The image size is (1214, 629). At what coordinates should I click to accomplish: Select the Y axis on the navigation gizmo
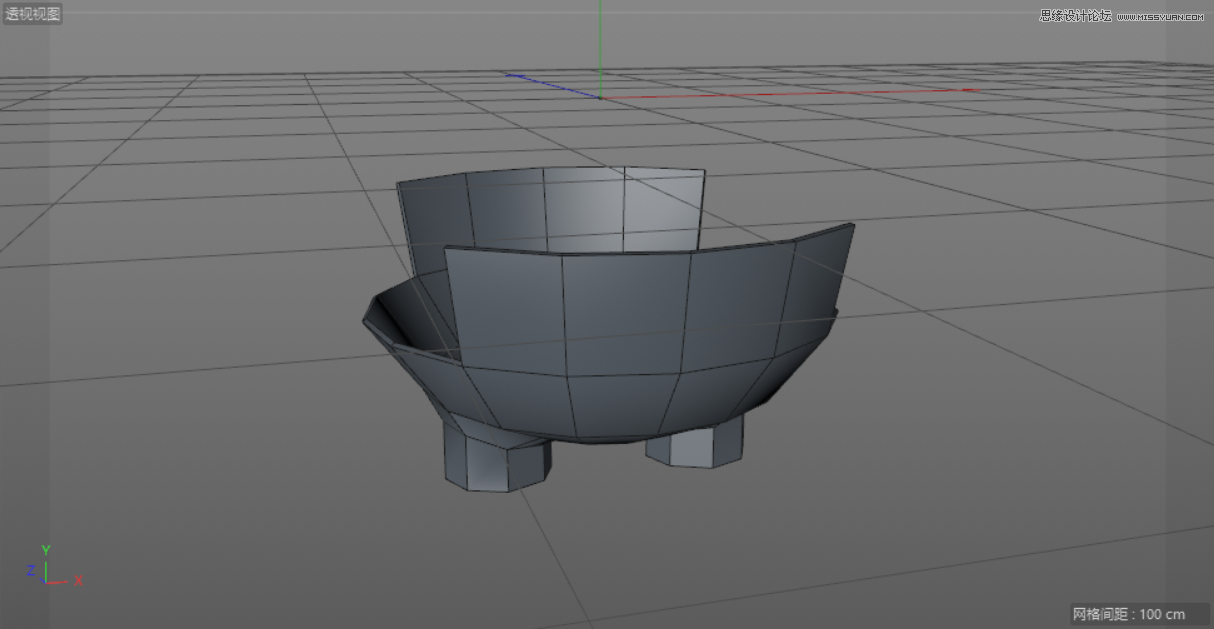[46, 549]
